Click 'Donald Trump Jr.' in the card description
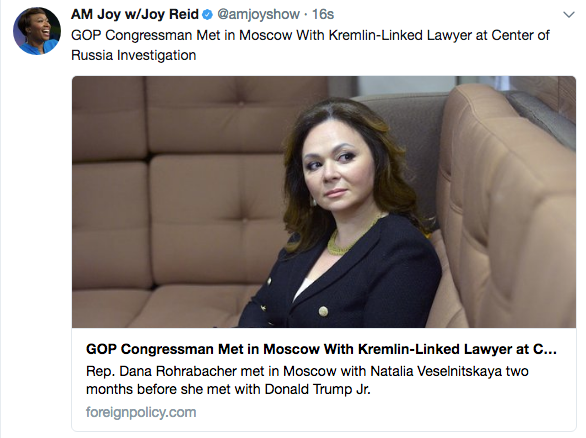Screen dimensions: 586x438 click(x=317, y=389)
